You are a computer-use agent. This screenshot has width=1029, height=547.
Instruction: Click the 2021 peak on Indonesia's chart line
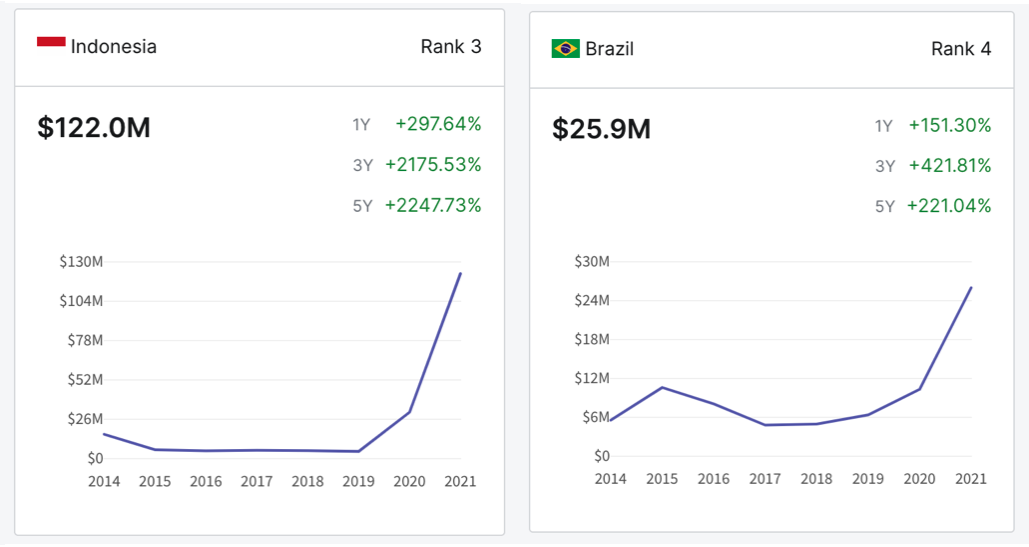460,274
